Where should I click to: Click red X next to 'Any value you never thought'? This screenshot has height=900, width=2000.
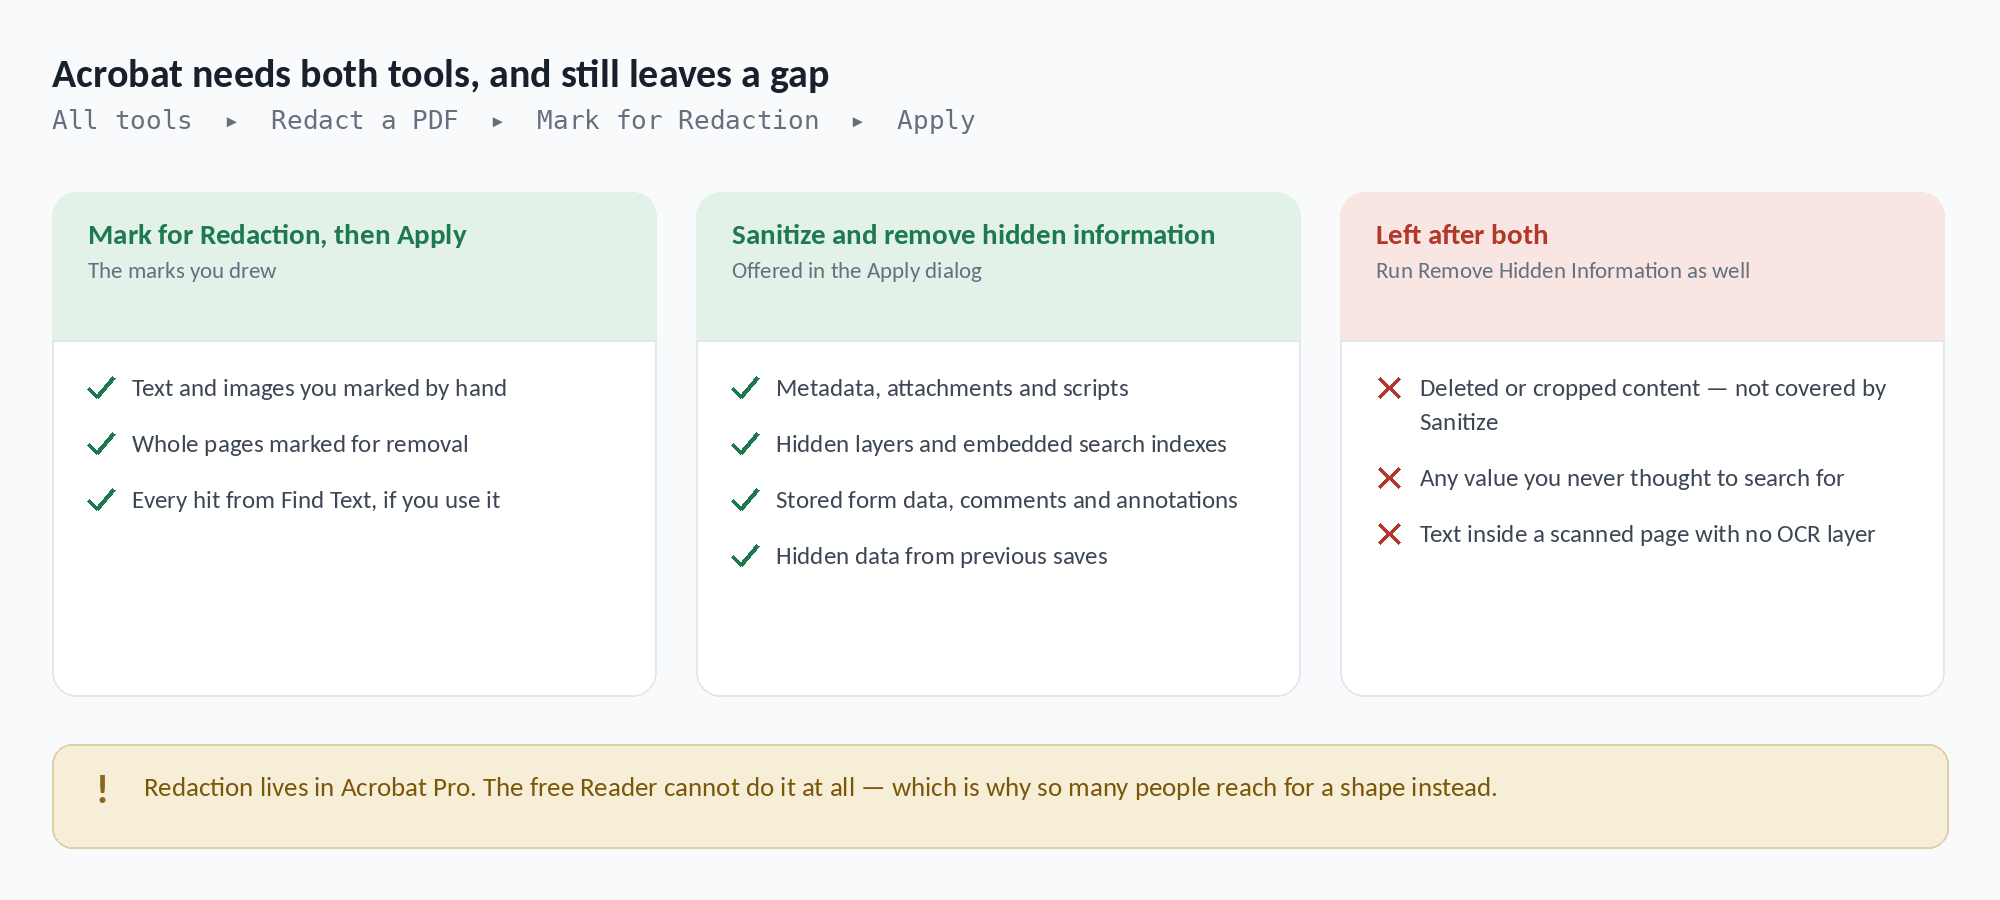1389,478
